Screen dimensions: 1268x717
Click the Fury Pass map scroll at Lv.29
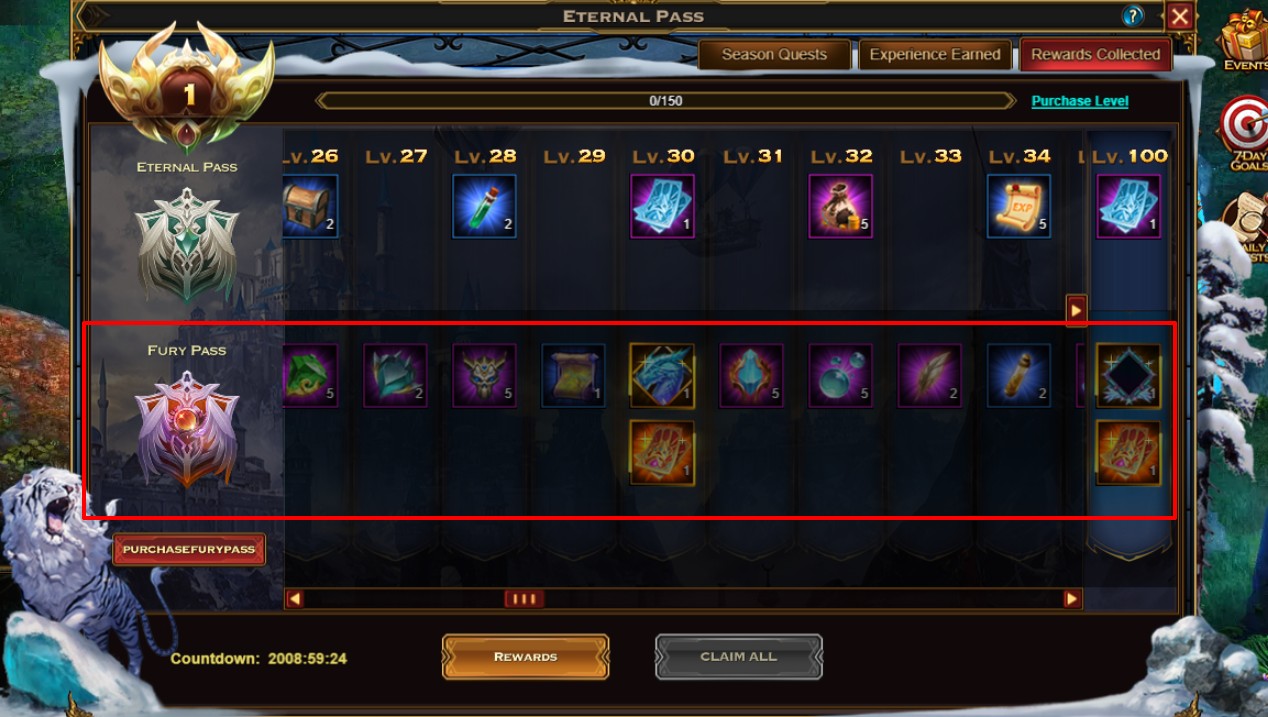pyautogui.click(x=573, y=376)
